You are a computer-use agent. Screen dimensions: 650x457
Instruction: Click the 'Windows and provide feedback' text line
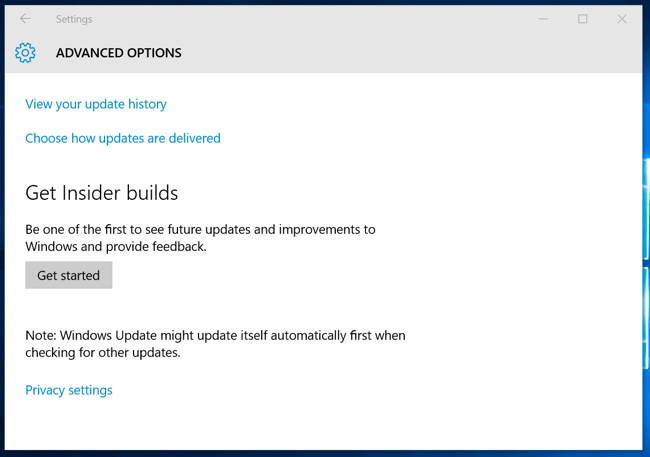[116, 247]
